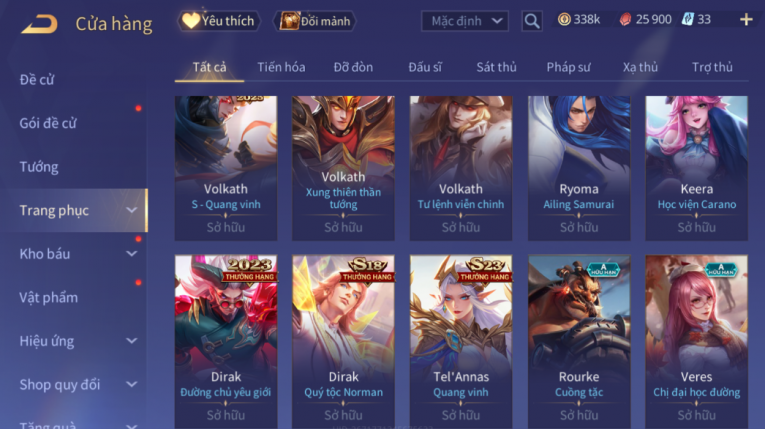Click the red ruby currency icon
The width and height of the screenshot is (765, 429).
[625, 20]
